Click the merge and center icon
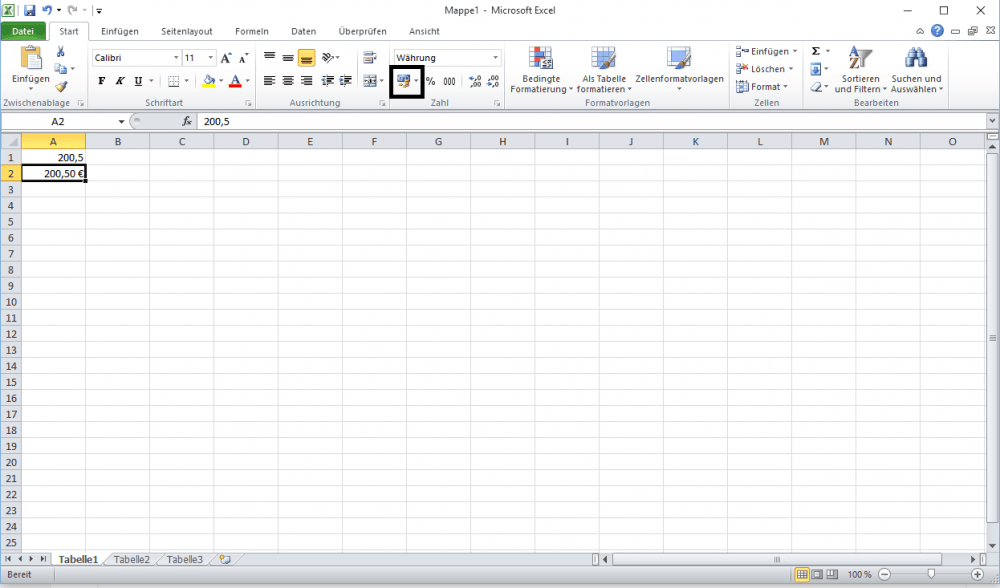Viewport: 1000px width, 588px height. pos(370,81)
